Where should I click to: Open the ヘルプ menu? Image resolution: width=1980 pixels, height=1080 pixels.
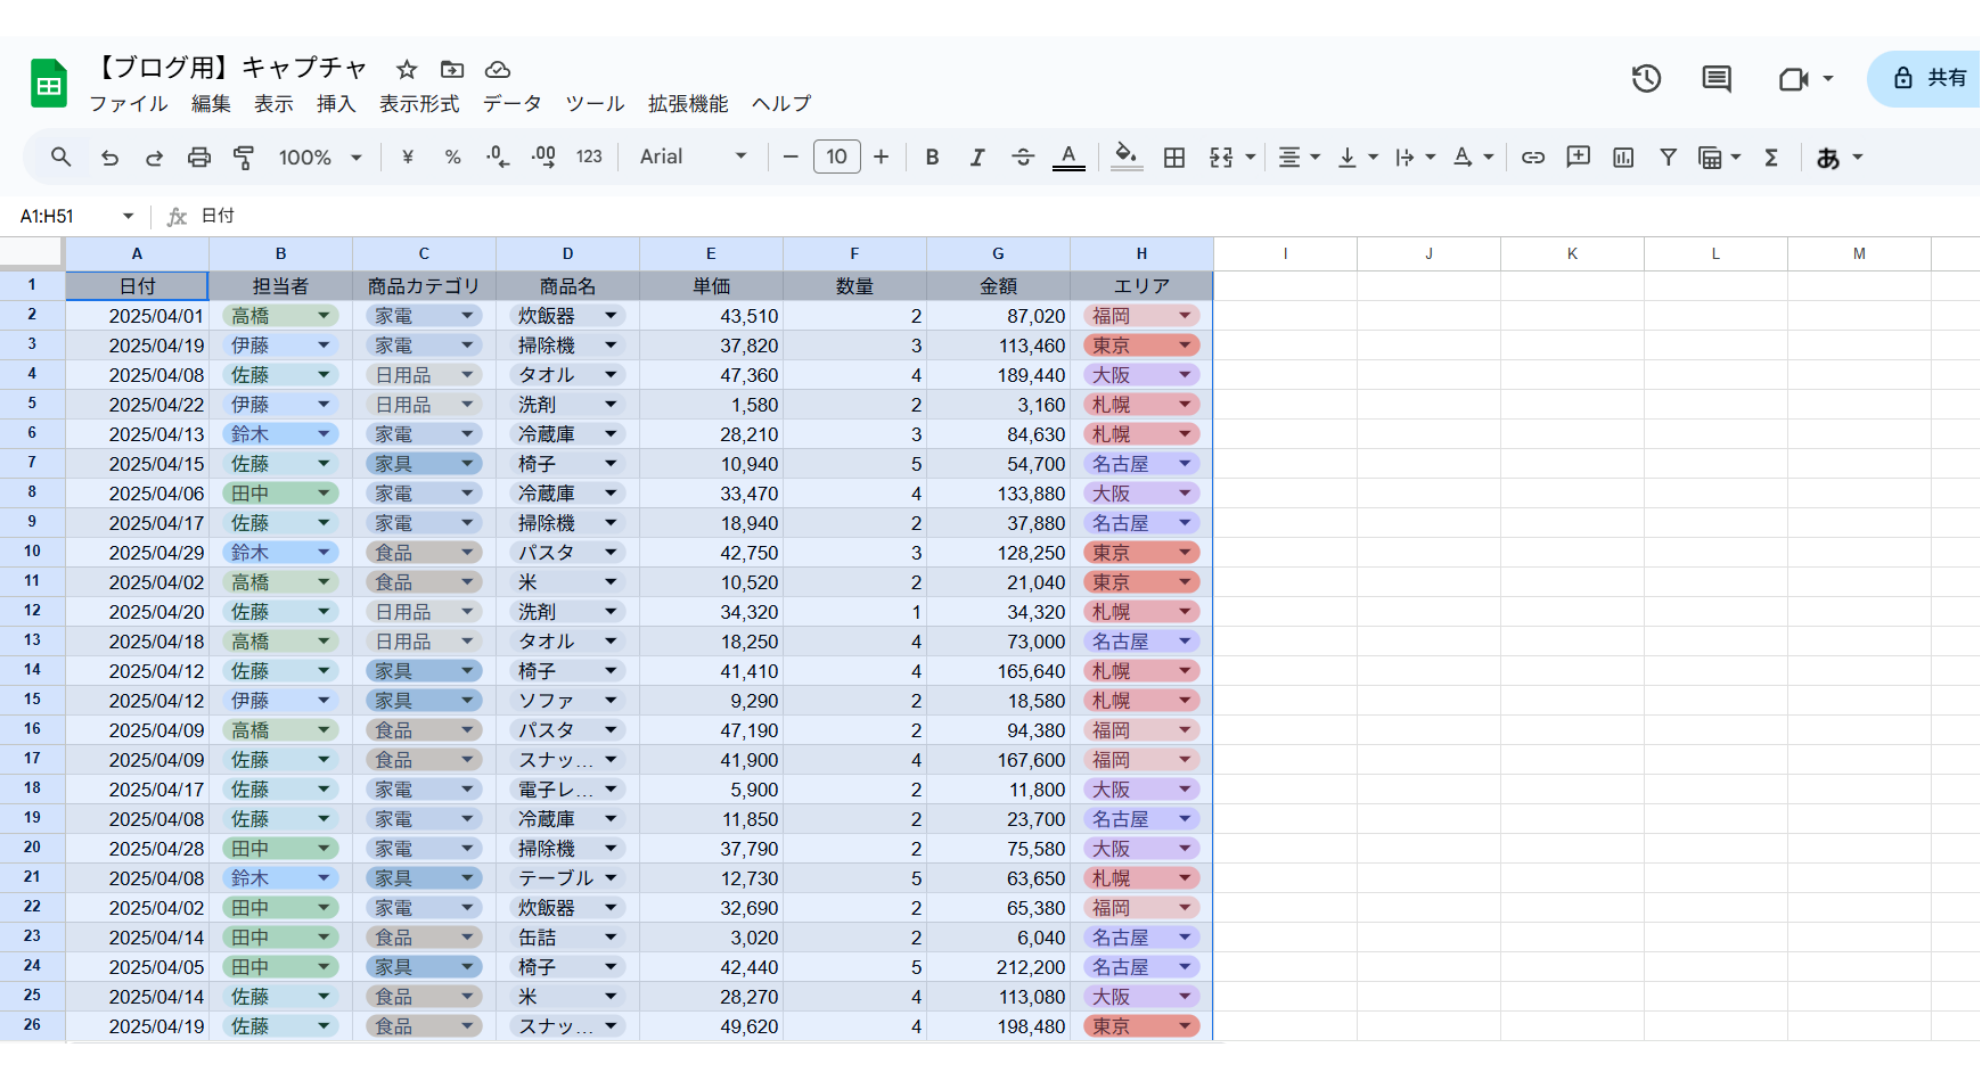click(x=781, y=104)
